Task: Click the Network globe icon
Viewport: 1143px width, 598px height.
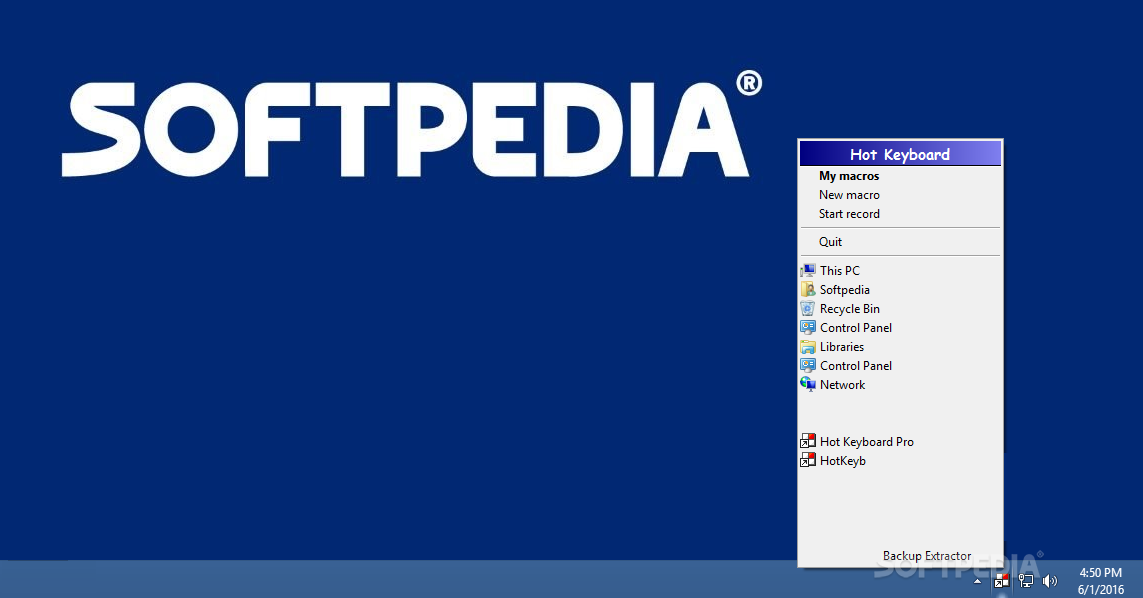Action: point(808,384)
